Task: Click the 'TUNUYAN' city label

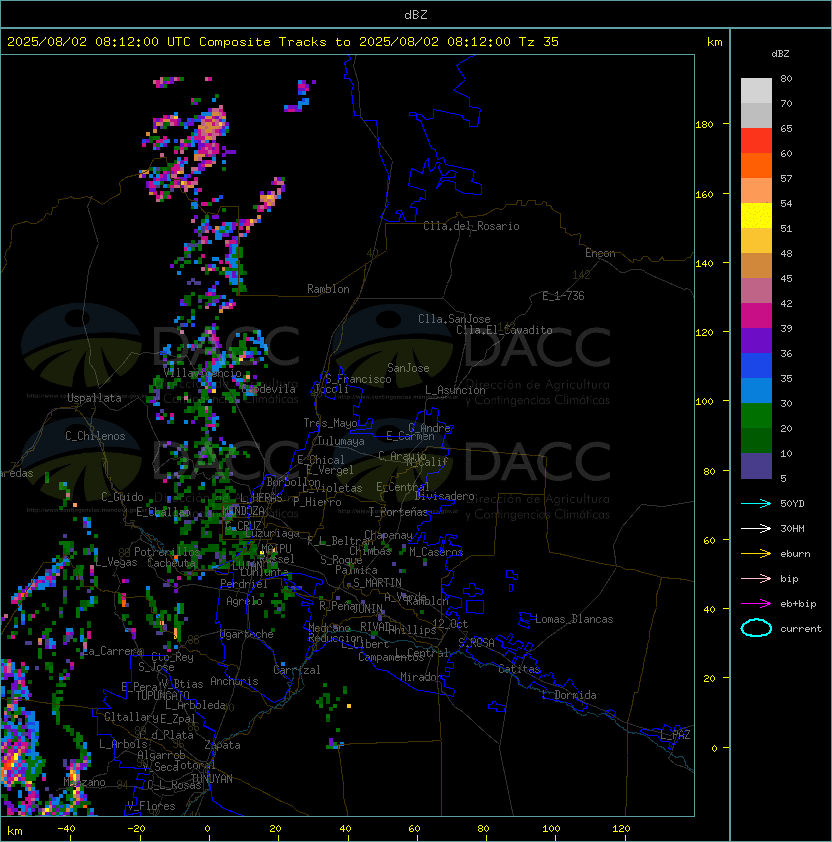Action: tap(212, 779)
